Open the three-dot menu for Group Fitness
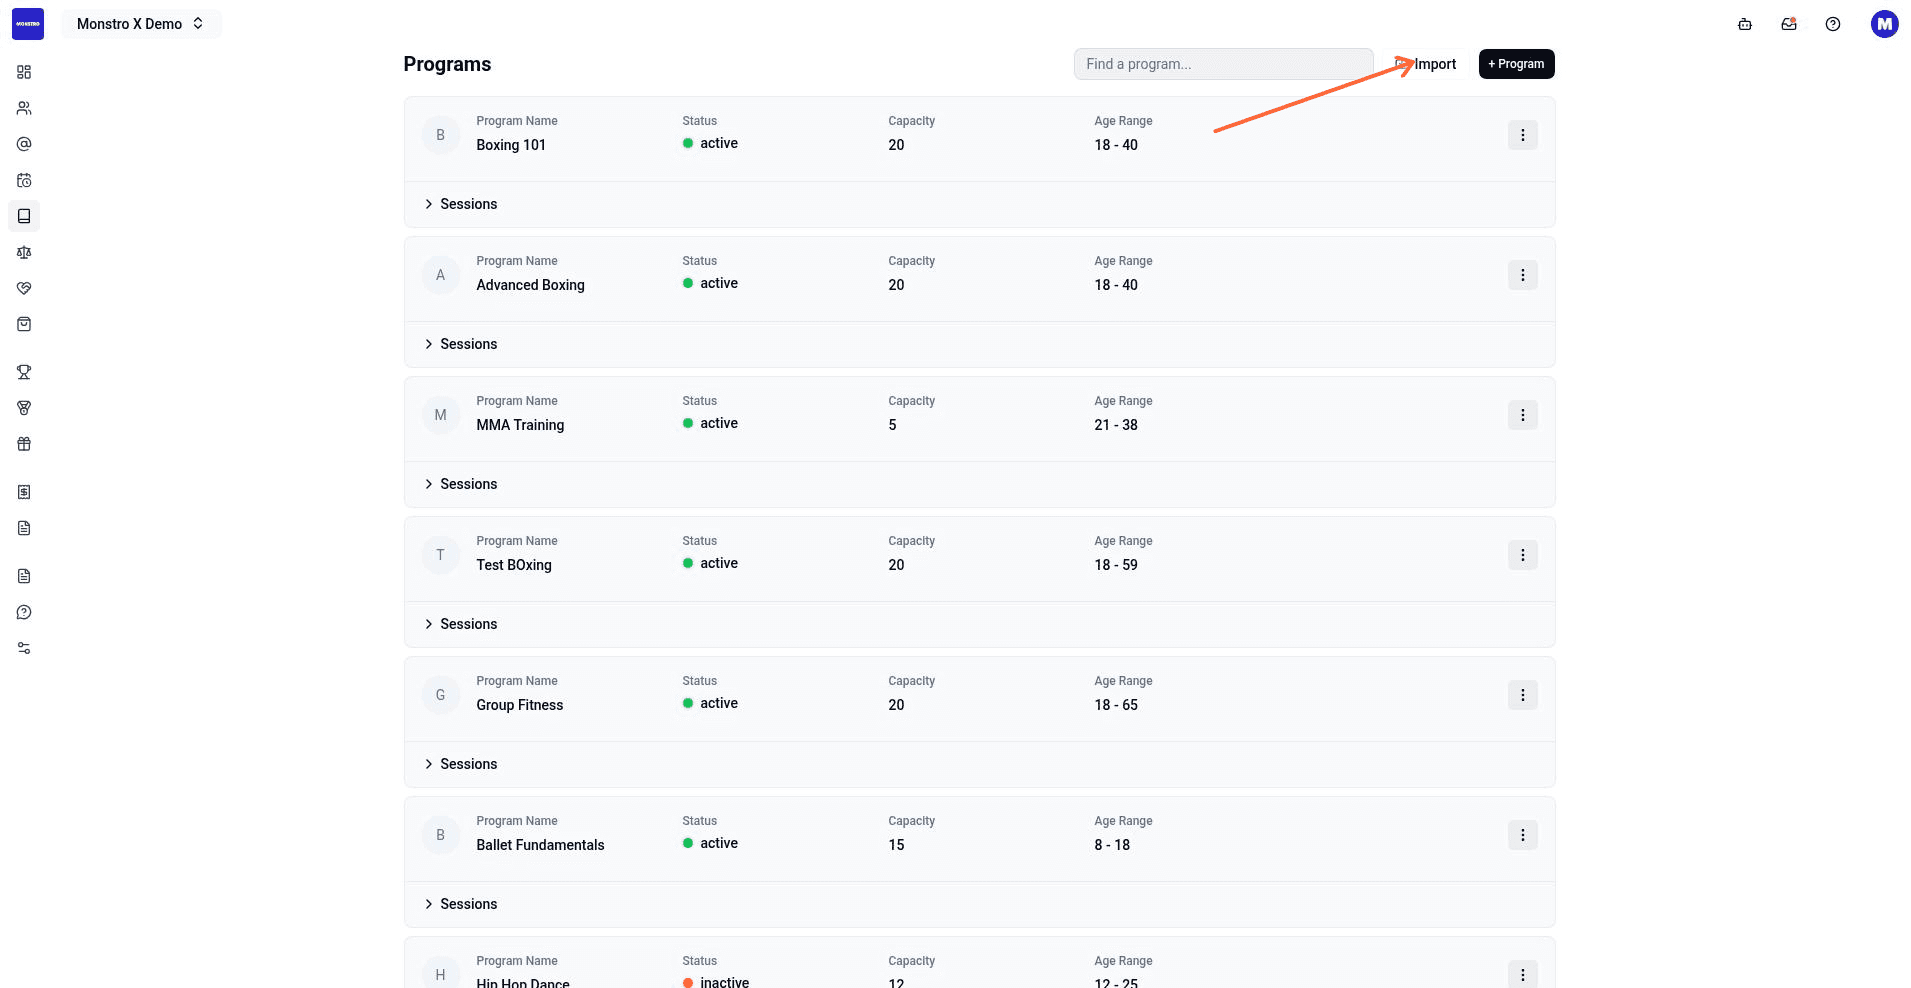The image size is (1911, 988). pyautogui.click(x=1523, y=695)
